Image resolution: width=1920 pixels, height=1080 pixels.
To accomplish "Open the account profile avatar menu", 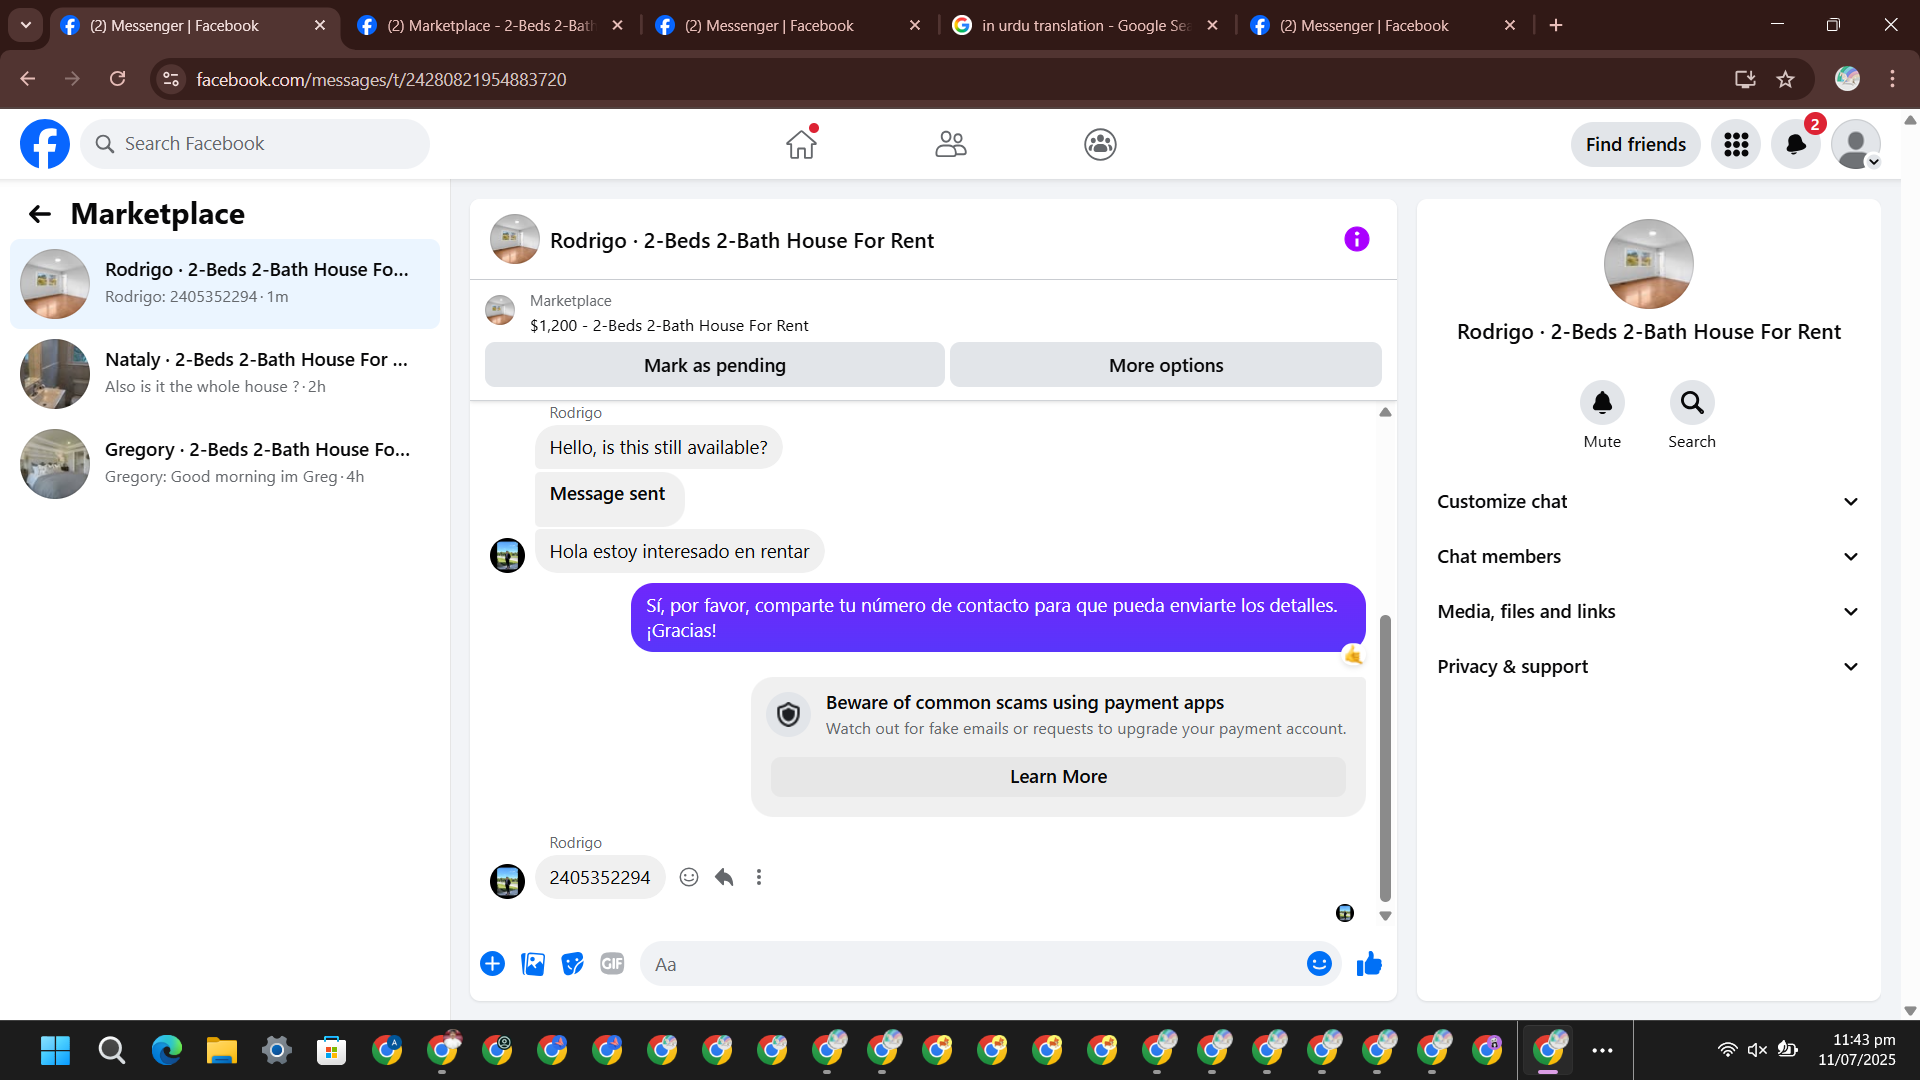I will coord(1856,145).
